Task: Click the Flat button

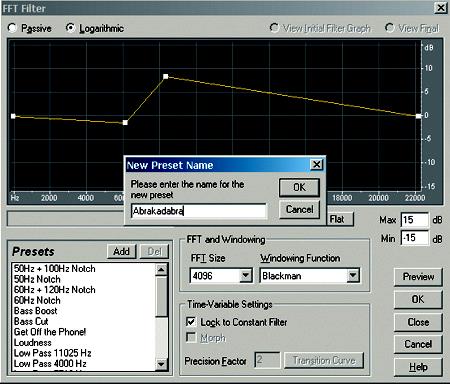Action: 339,219
